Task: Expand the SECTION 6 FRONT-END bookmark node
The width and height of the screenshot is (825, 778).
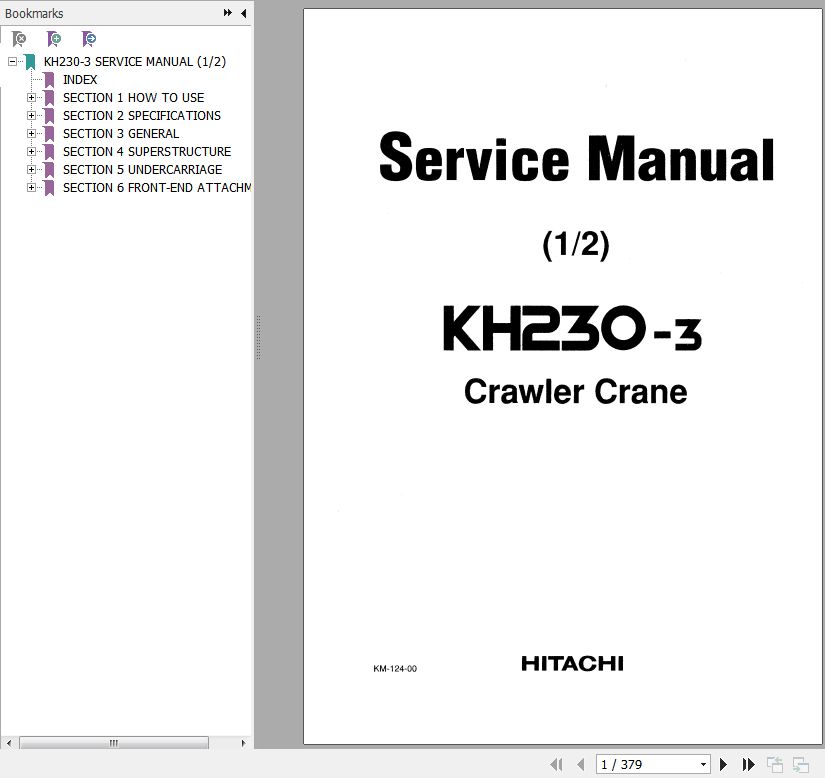Action: point(31,188)
